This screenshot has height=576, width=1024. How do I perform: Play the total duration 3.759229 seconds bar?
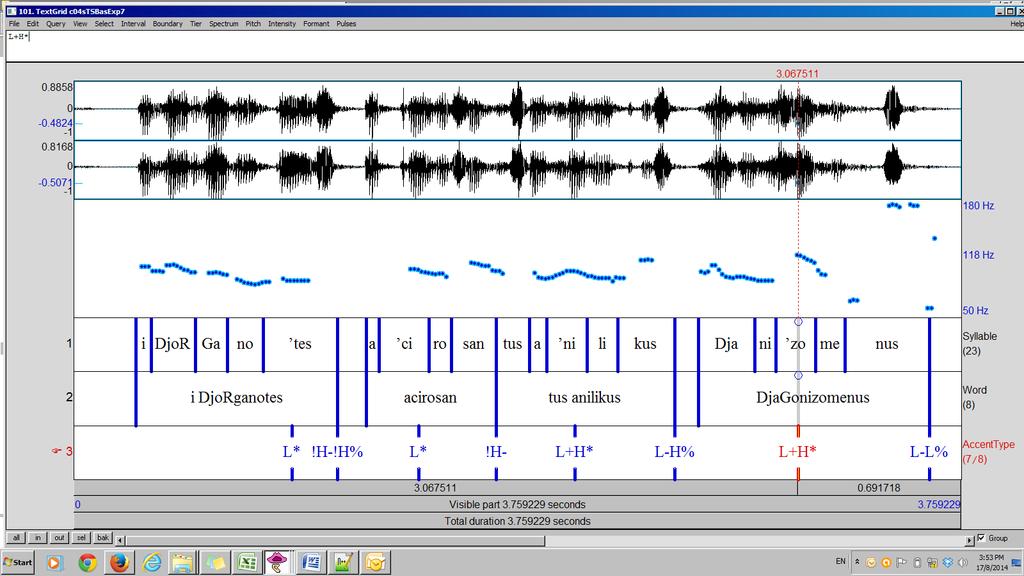click(517, 521)
